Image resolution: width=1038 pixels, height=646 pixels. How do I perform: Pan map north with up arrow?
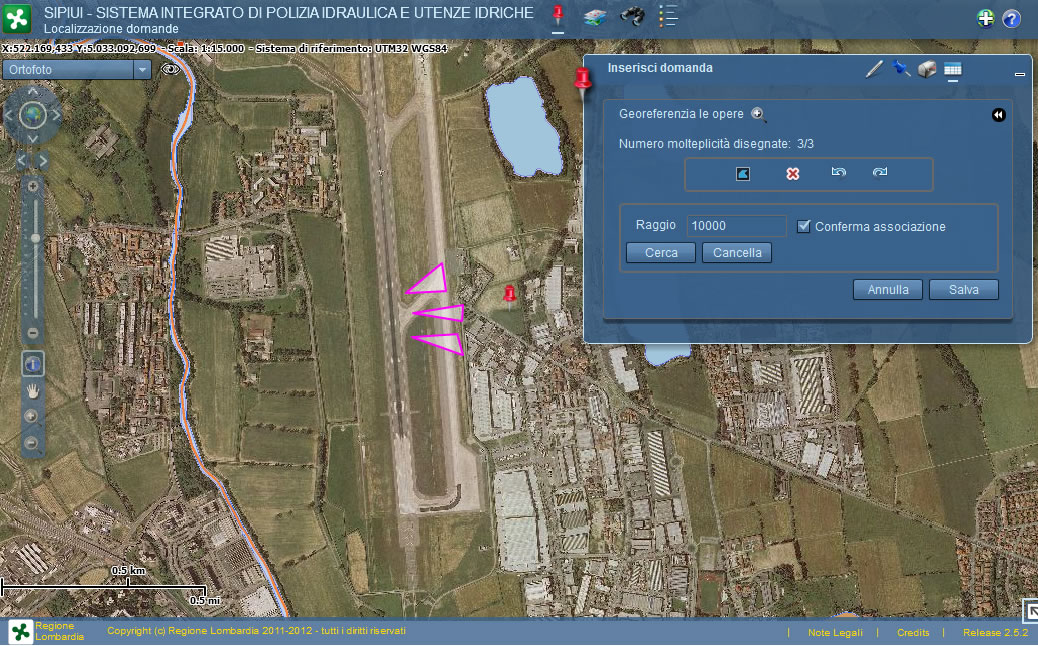click(32, 91)
